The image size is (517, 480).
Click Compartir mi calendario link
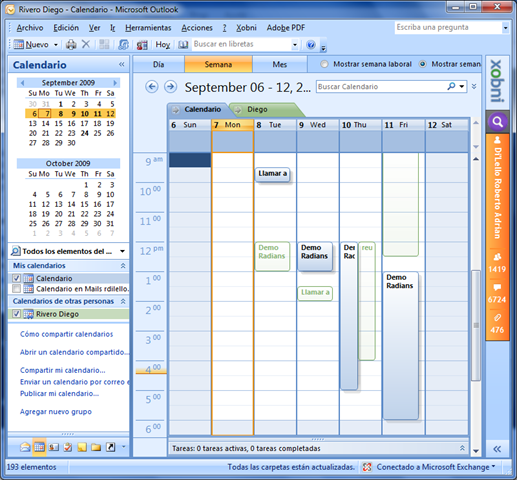63,370
